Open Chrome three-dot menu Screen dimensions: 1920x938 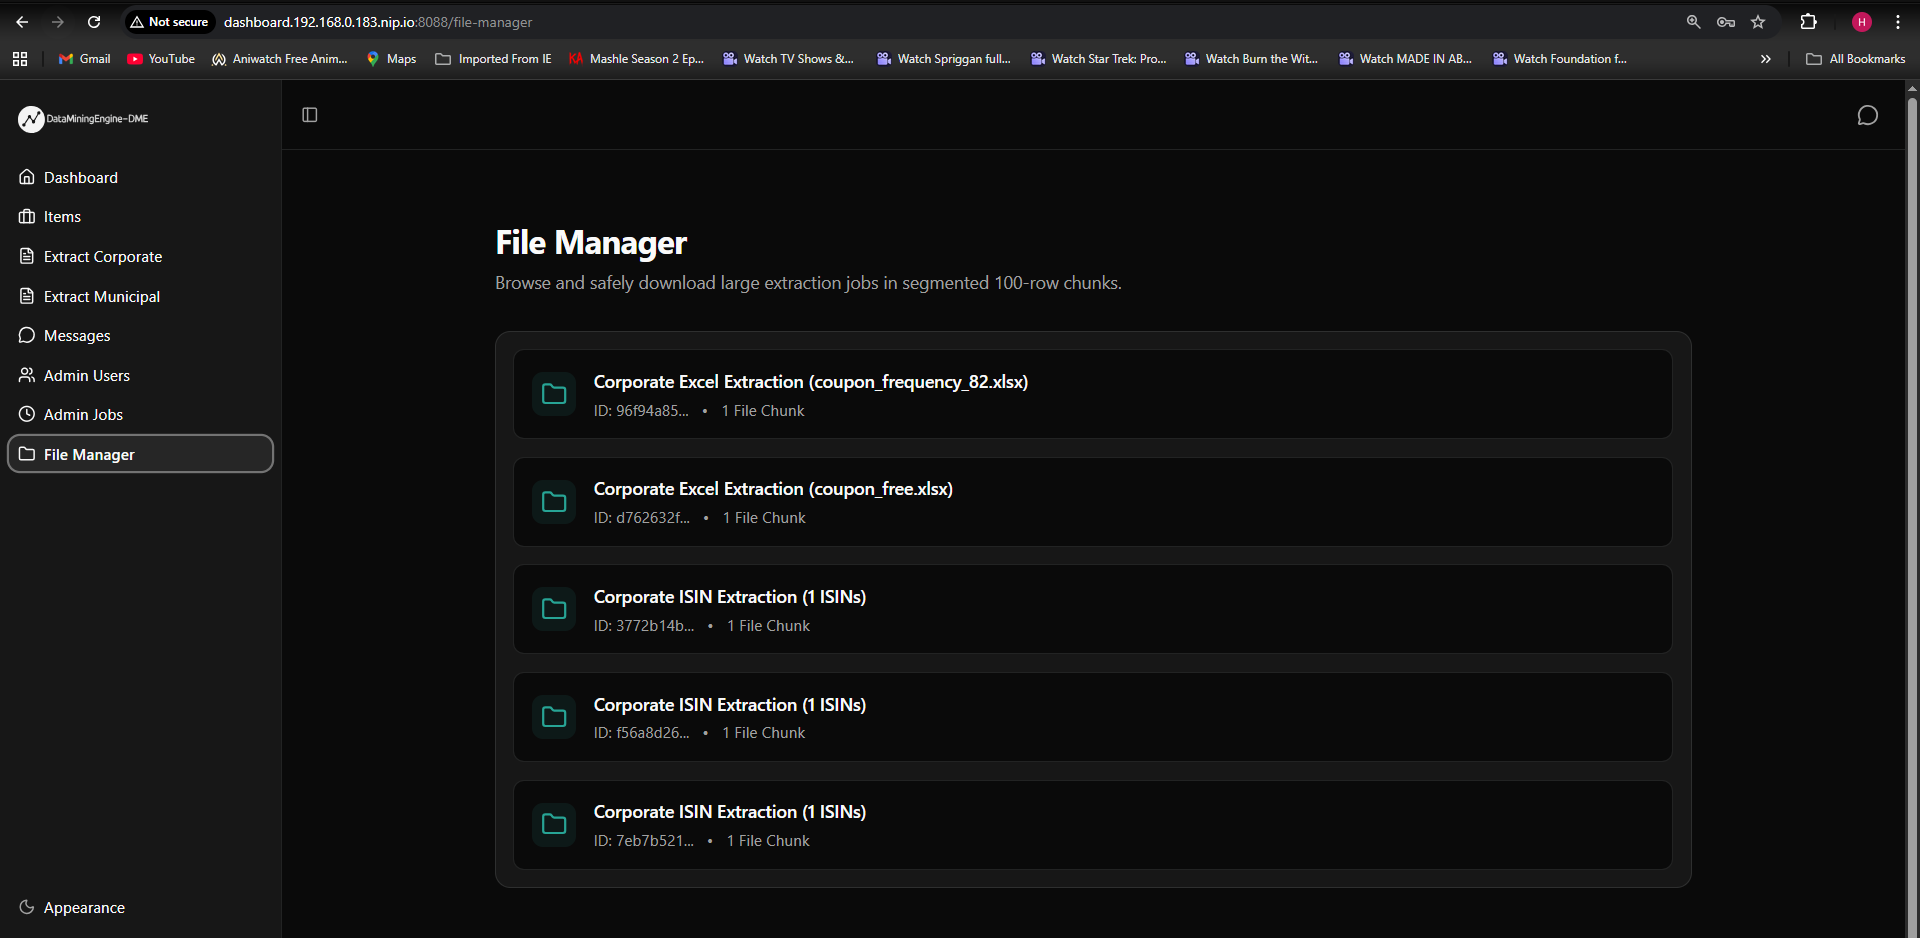pyautogui.click(x=1897, y=22)
